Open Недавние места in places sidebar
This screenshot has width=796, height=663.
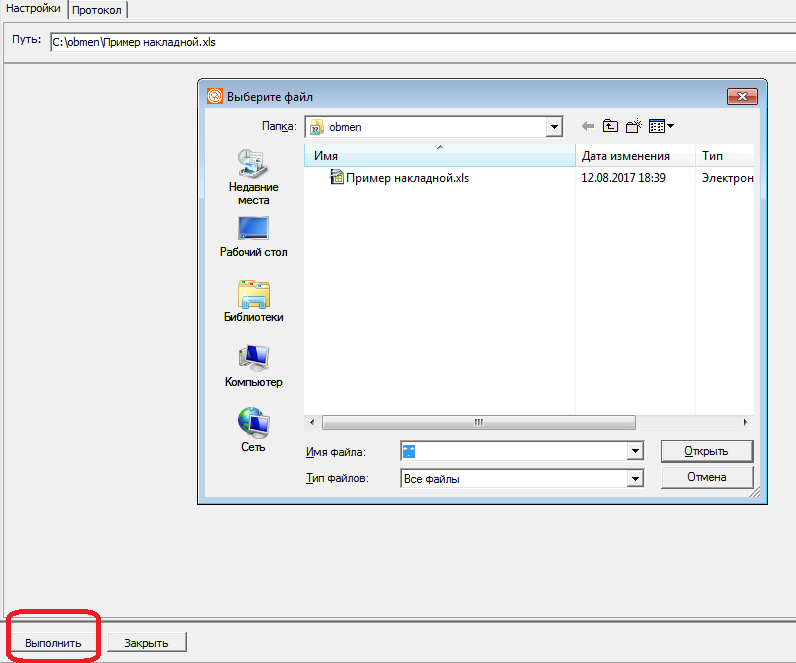(x=253, y=176)
